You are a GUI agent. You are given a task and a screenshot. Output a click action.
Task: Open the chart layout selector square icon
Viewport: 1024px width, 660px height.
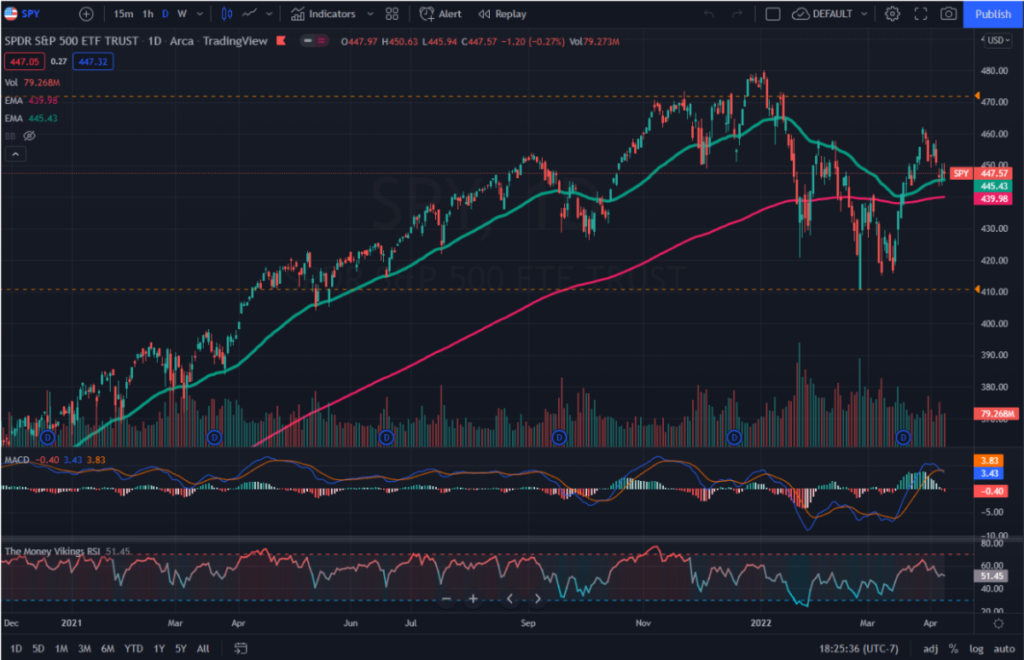tap(773, 14)
